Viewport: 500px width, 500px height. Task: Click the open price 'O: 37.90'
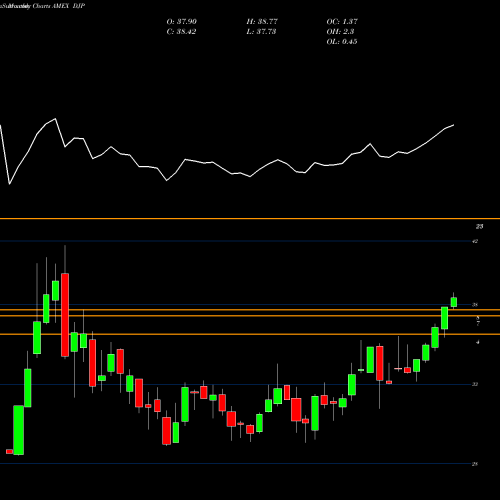click(182, 22)
